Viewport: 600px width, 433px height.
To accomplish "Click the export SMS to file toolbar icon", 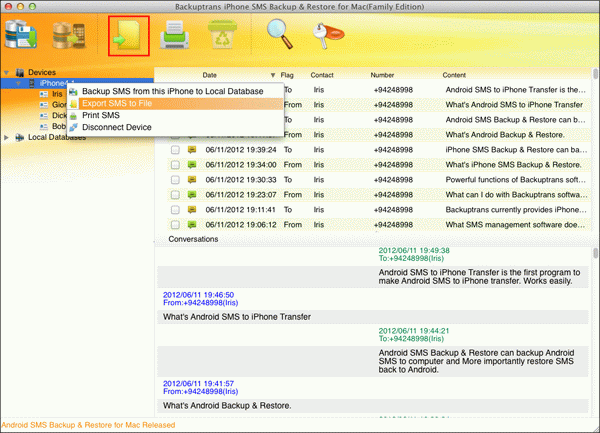I will coord(129,36).
